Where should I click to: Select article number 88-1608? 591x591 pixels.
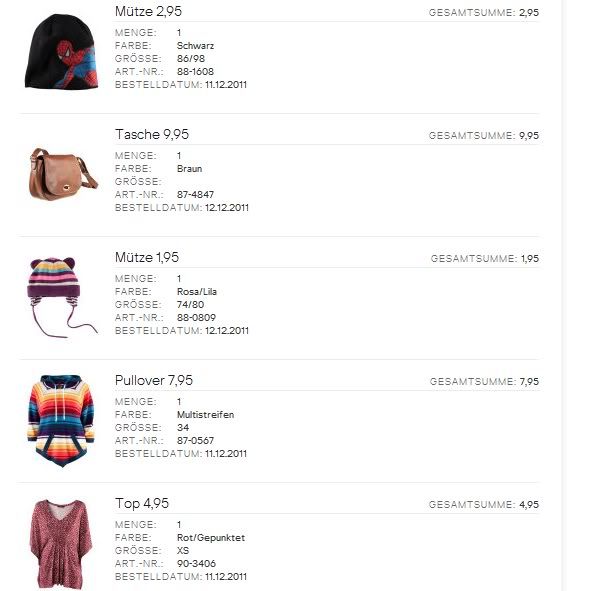(x=195, y=72)
